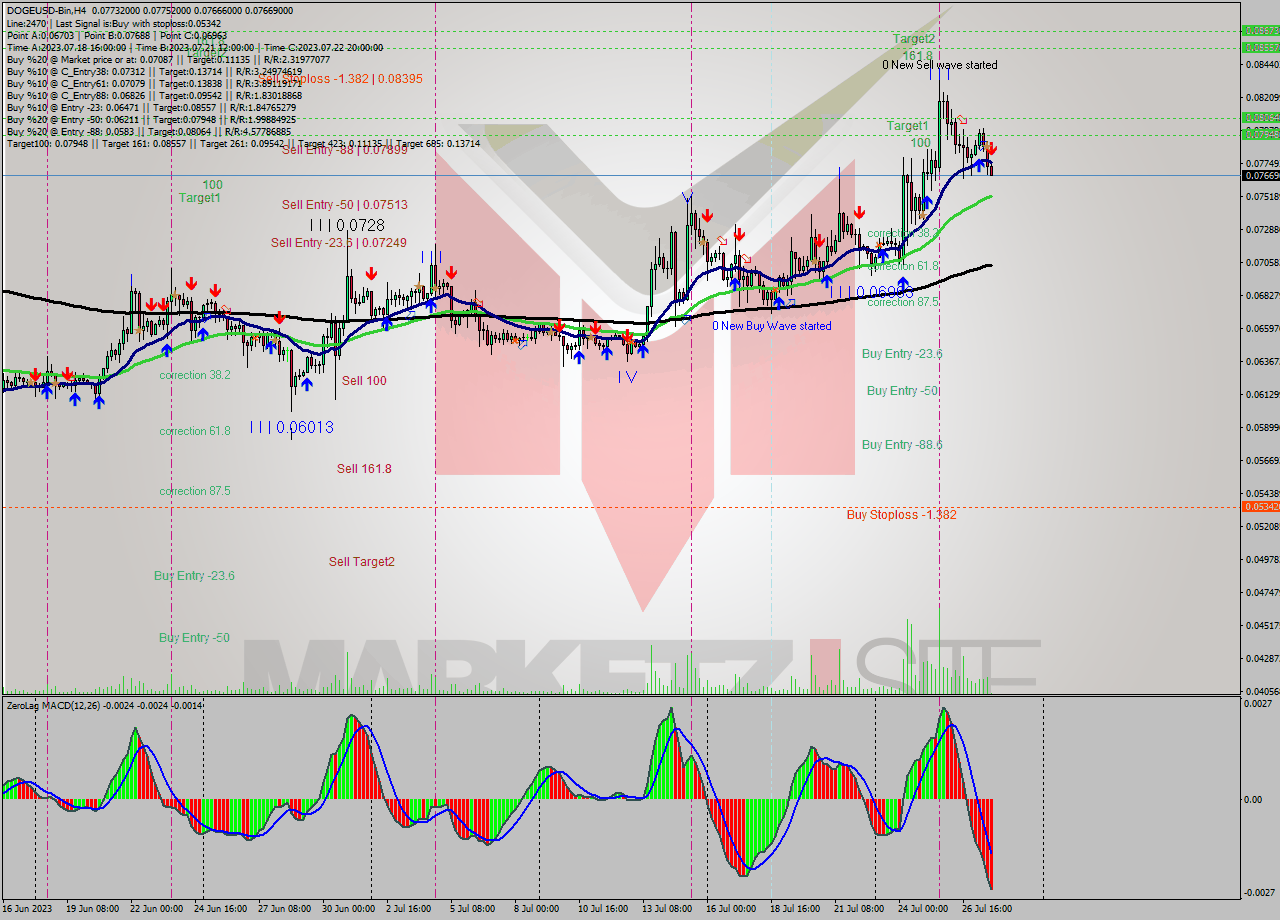Click the -0.0027 MACD axis label
1280x920 pixels.
(1257, 893)
